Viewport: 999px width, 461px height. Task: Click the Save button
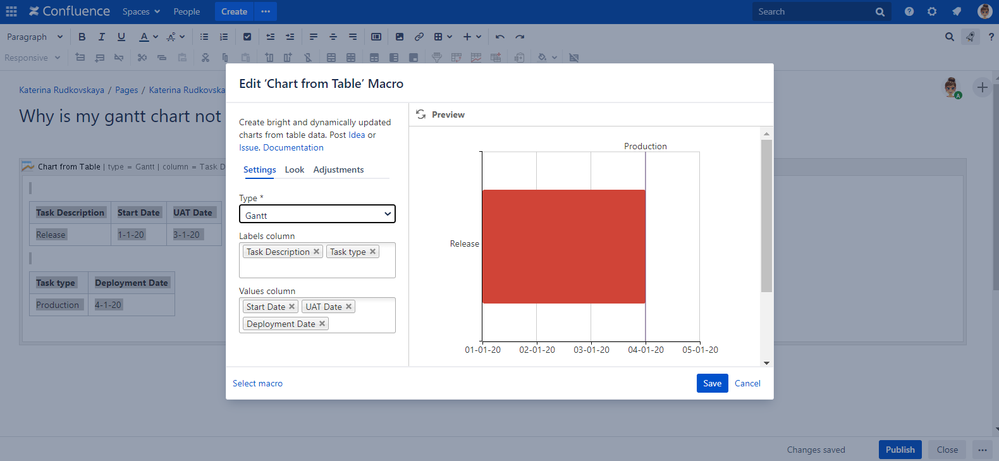pos(712,383)
